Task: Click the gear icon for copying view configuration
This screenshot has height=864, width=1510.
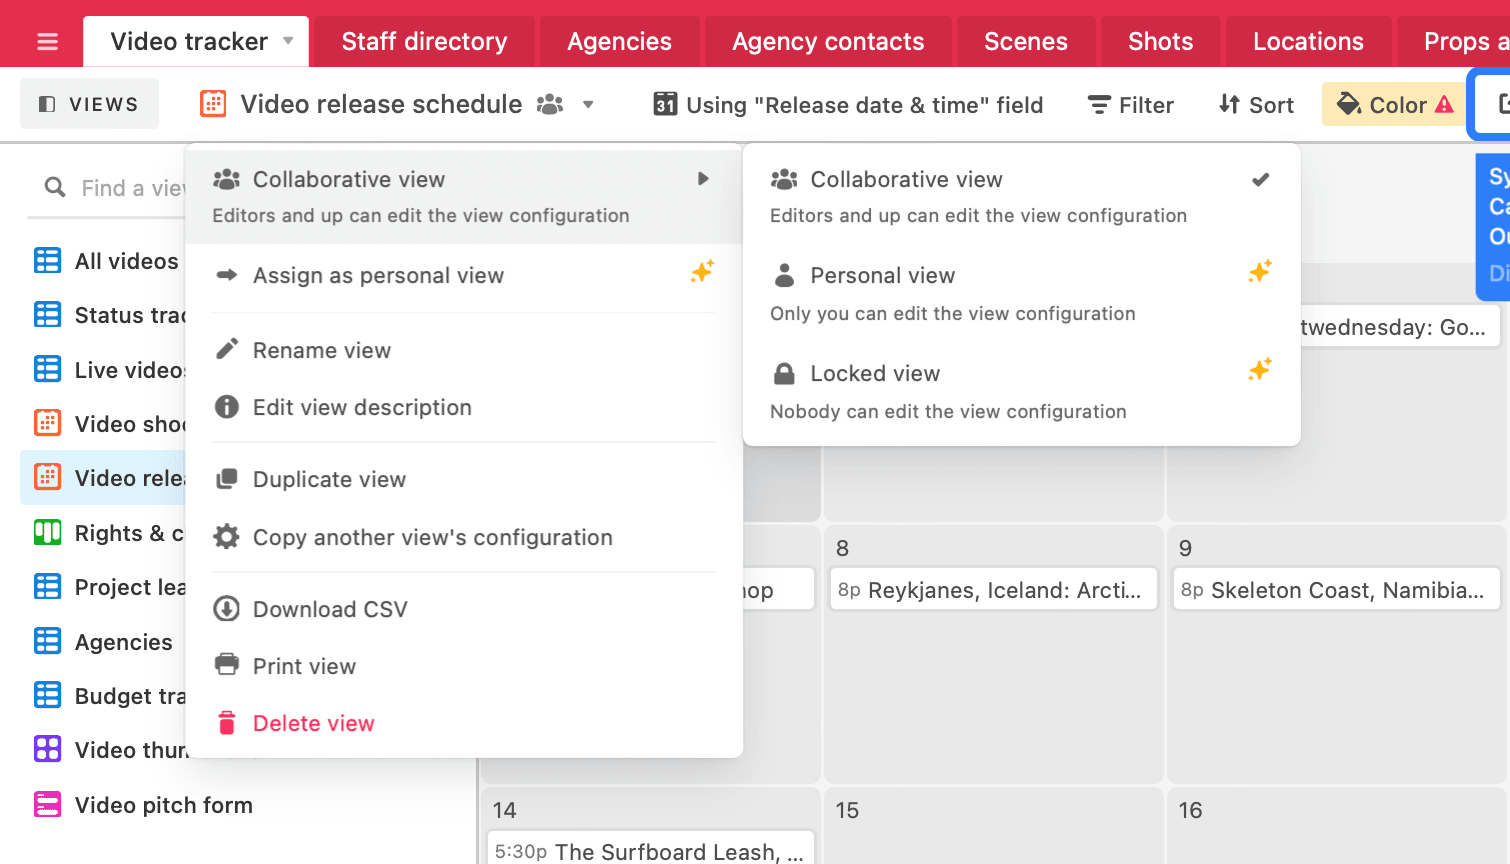Action: click(x=227, y=537)
